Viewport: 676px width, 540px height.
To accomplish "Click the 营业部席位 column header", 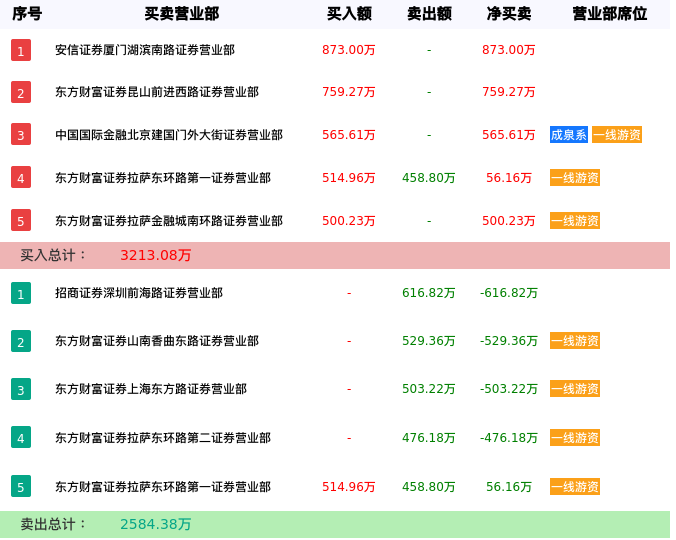I will coord(609,14).
